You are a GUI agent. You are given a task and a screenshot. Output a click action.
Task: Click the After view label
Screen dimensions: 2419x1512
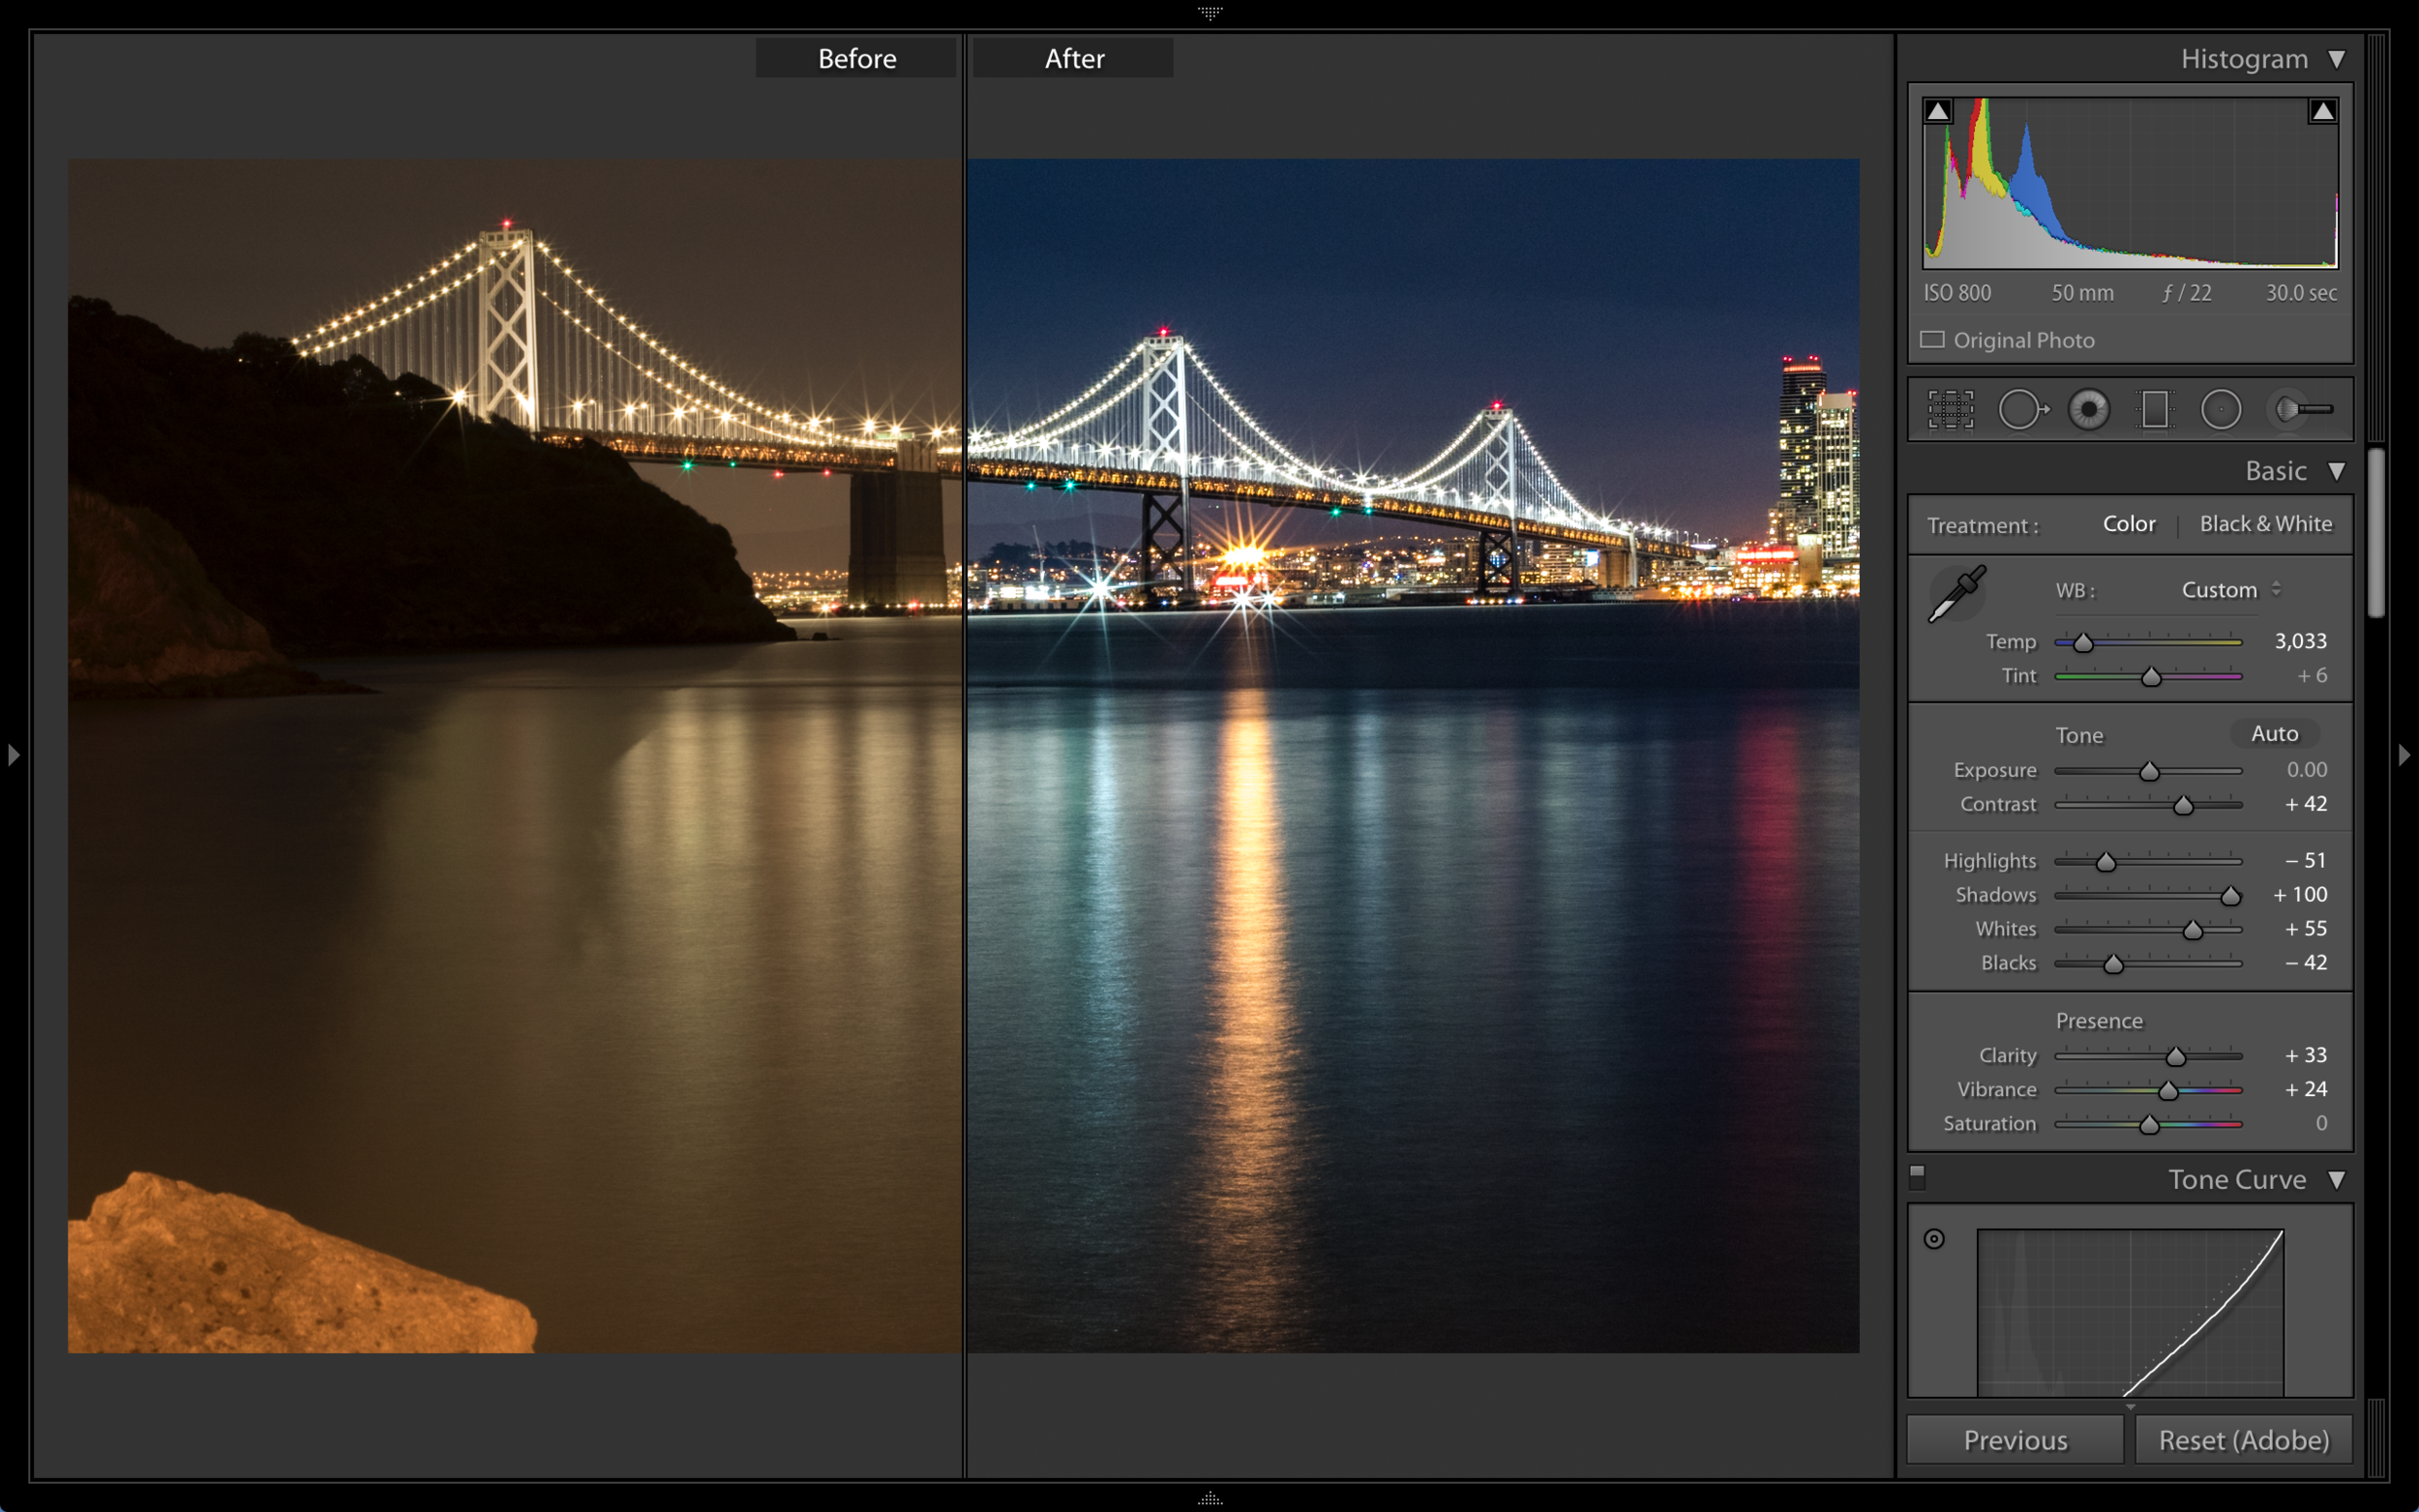coord(1074,58)
